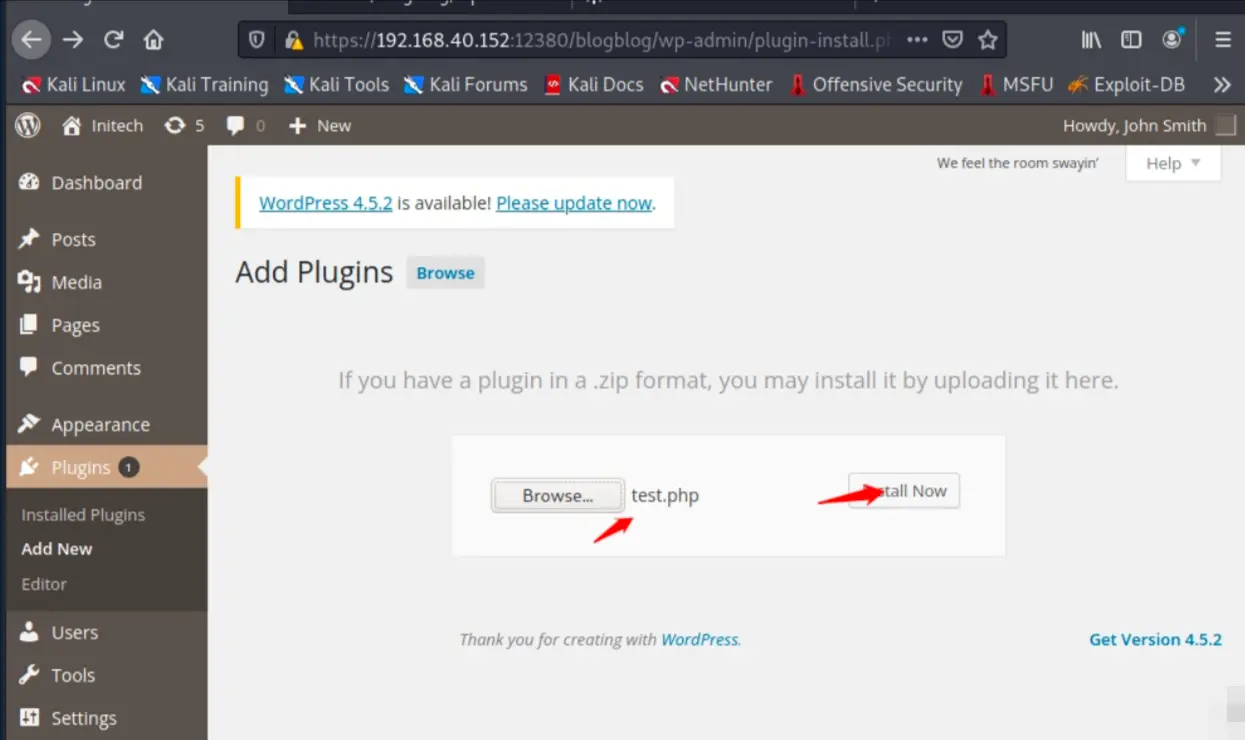The width and height of the screenshot is (1245, 740).
Task: Click the test.php selected file name
Action: (x=665, y=496)
